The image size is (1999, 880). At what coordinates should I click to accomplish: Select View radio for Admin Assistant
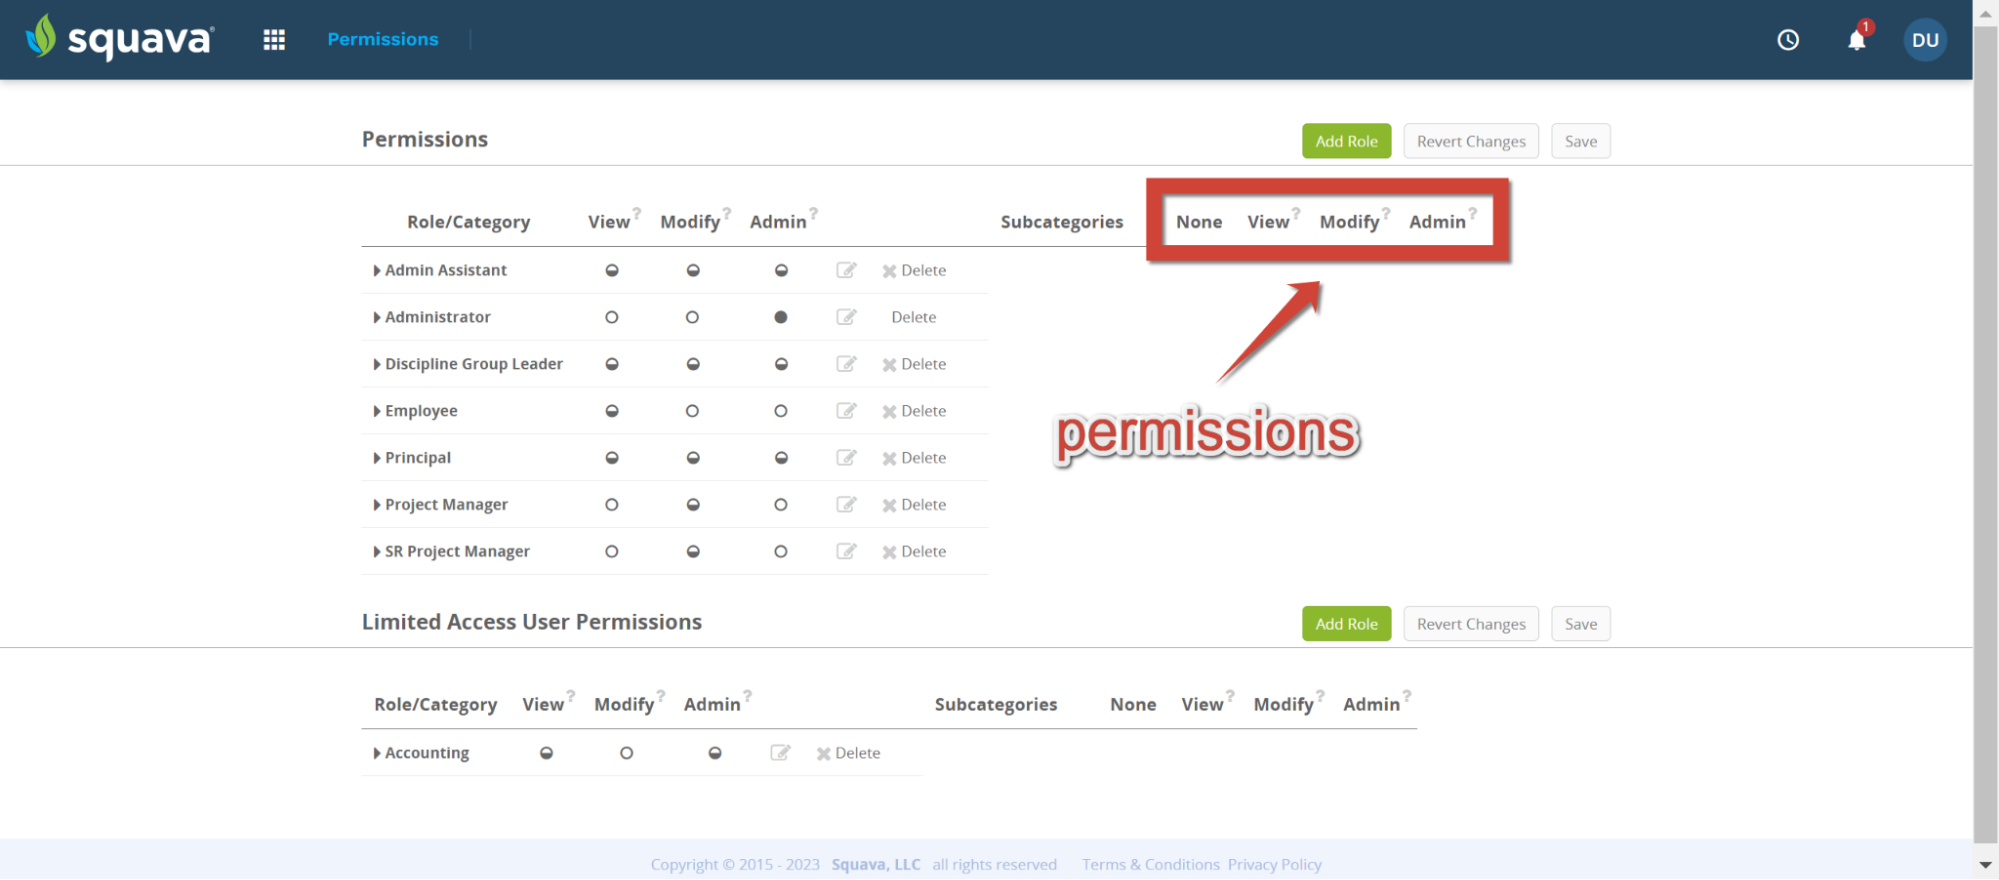(x=612, y=270)
